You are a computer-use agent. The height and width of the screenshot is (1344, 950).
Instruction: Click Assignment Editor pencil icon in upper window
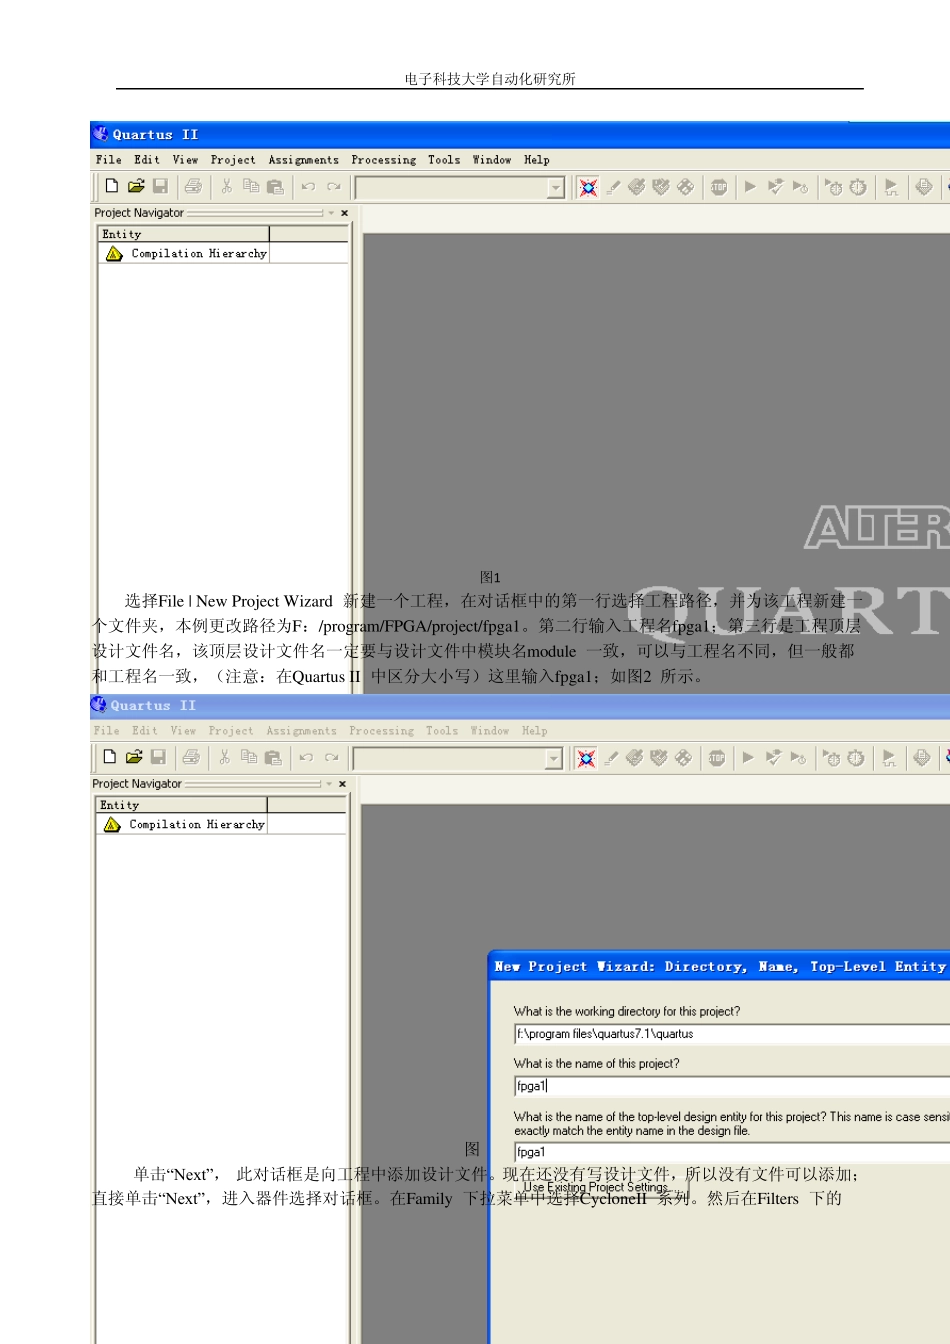pos(613,187)
